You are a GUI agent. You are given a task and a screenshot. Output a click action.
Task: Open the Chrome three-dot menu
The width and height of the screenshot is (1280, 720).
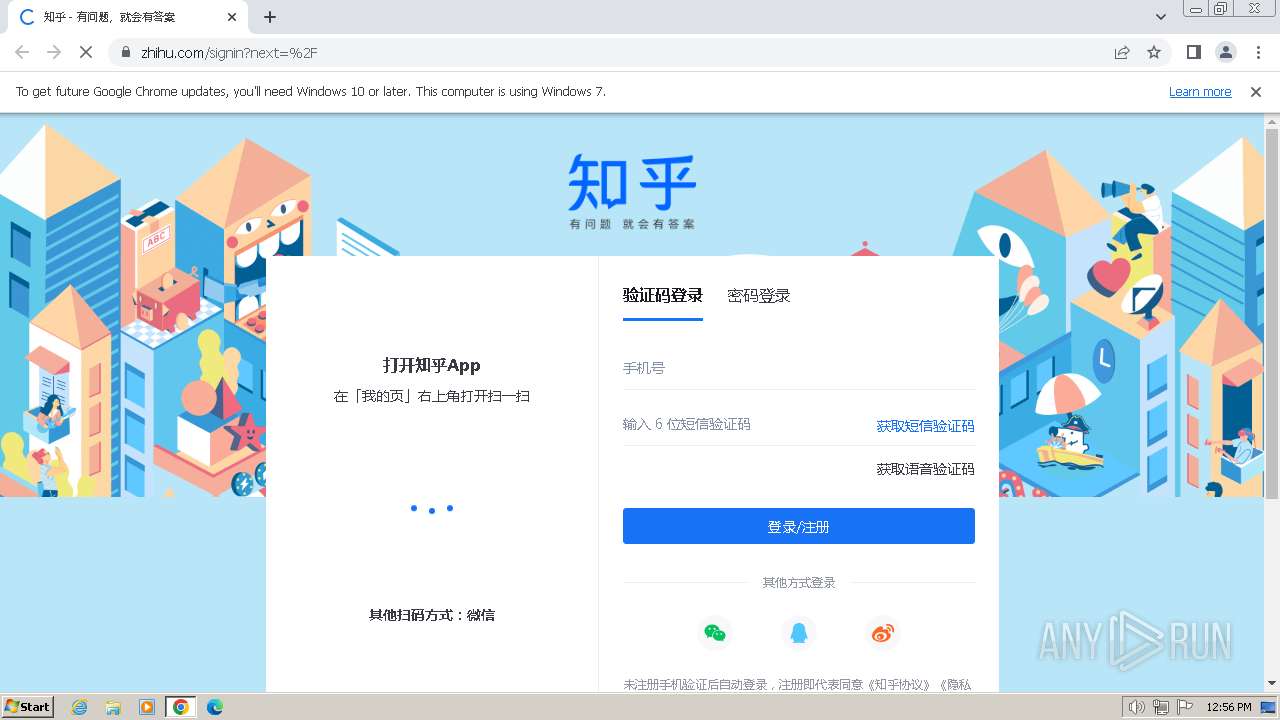[x=1258, y=52]
